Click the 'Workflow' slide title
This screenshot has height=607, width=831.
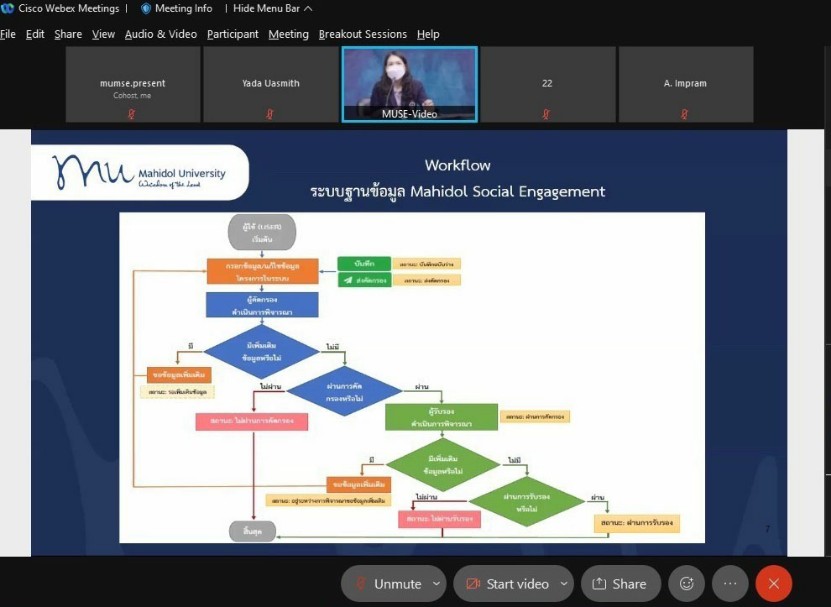tap(457, 165)
